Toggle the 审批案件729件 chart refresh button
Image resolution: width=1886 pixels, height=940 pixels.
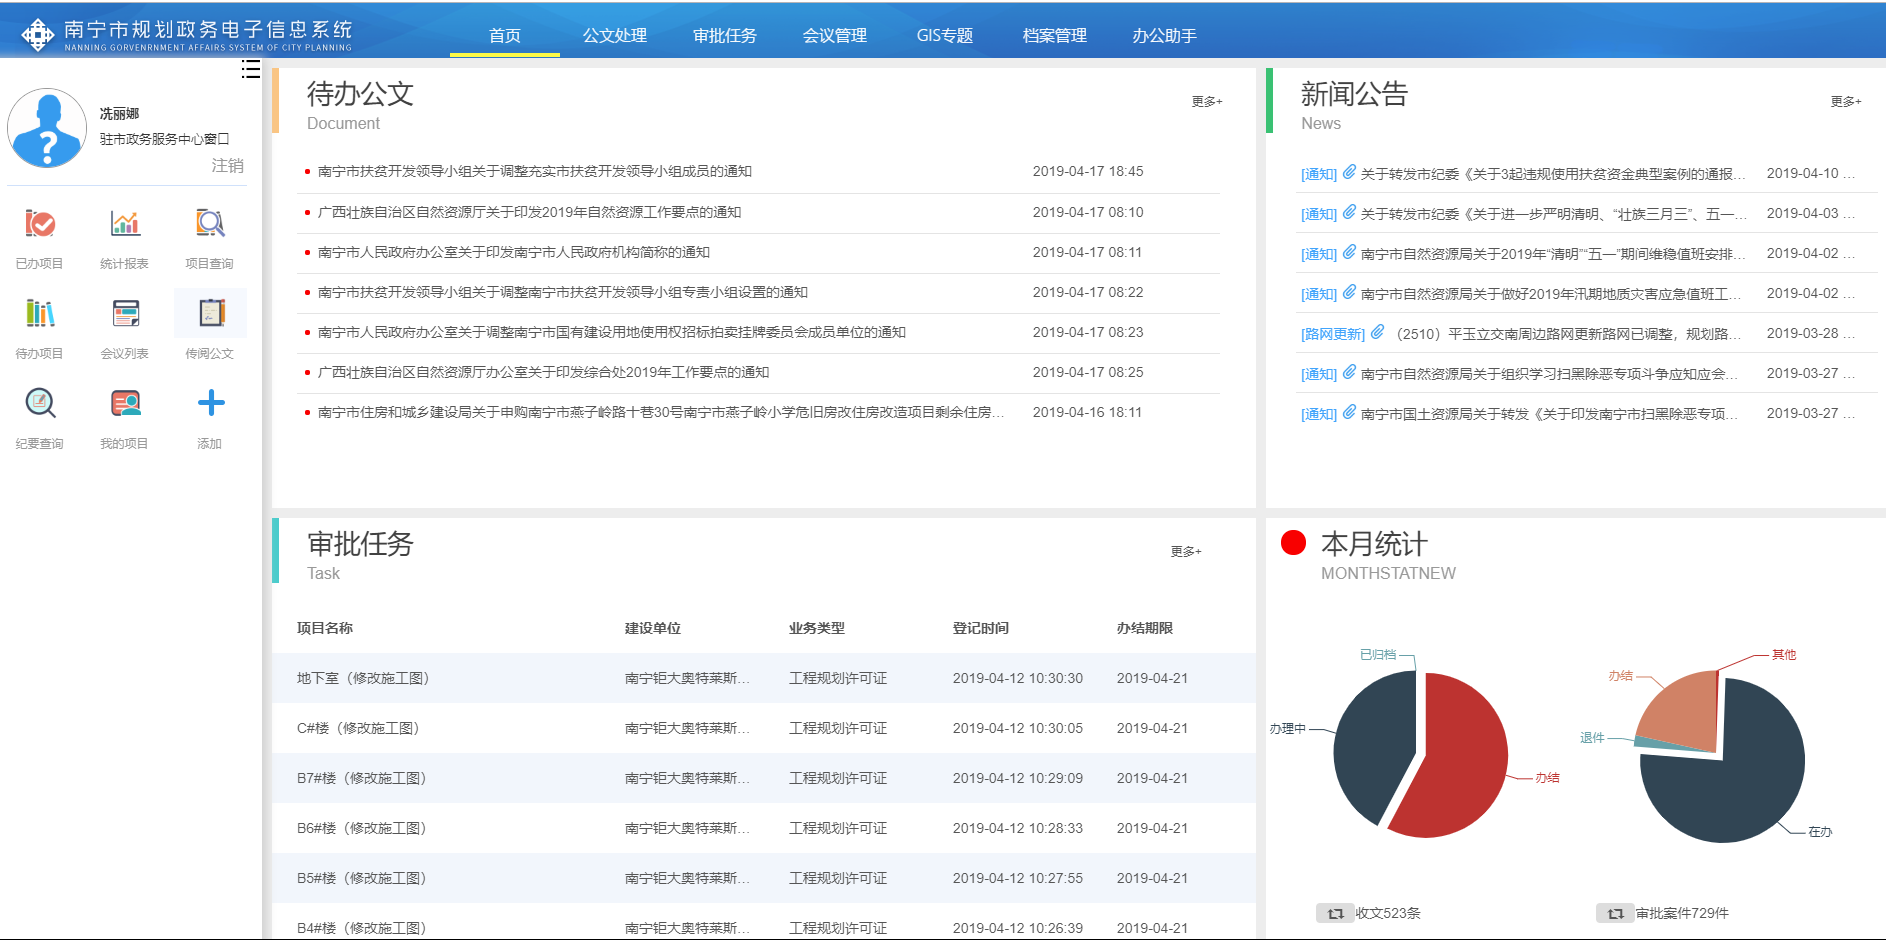point(1615,913)
